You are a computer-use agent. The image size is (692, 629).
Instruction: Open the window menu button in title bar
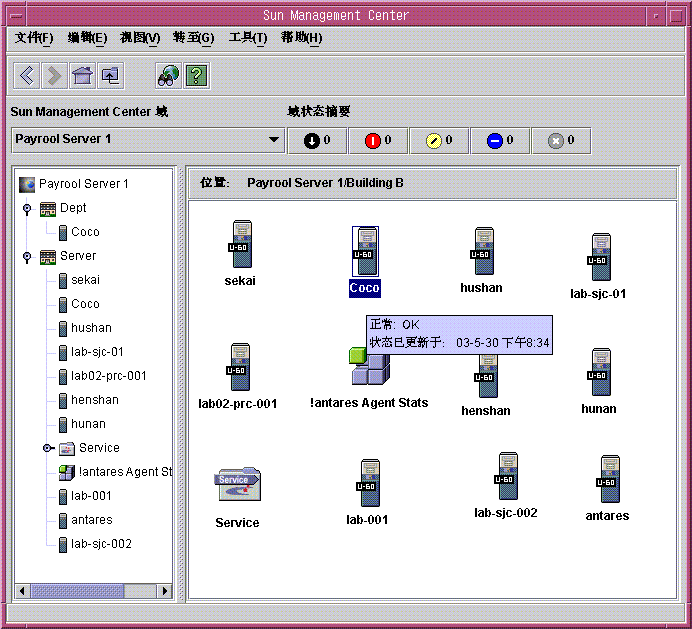16,16
